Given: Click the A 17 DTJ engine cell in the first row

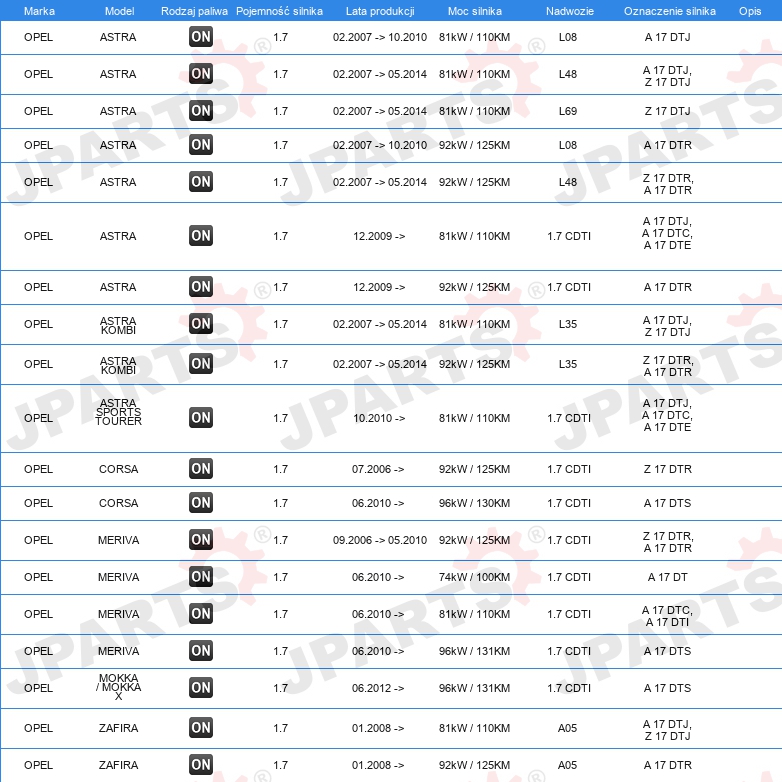Looking at the screenshot, I should point(667,37).
